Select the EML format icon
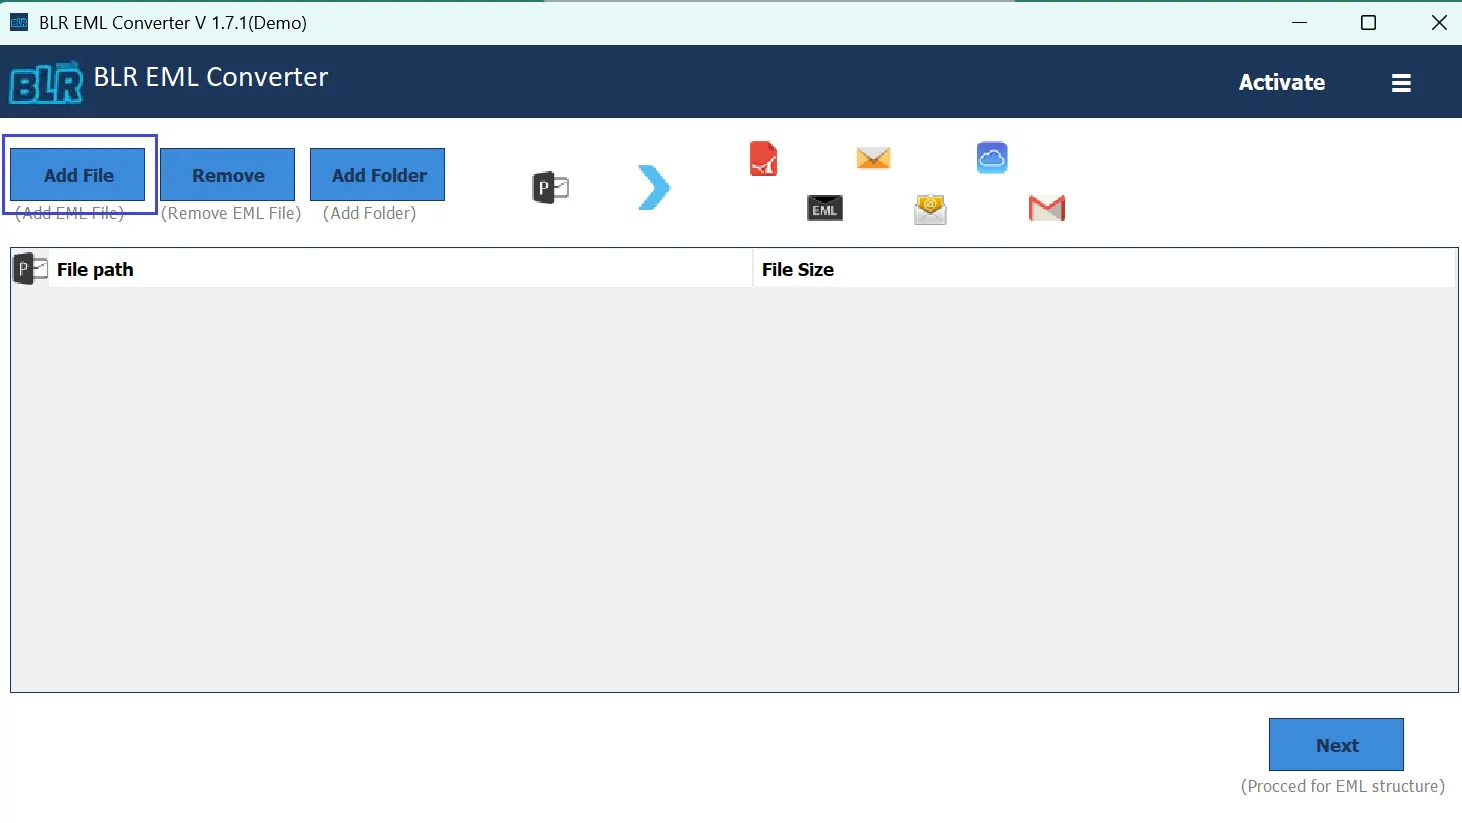 (824, 208)
